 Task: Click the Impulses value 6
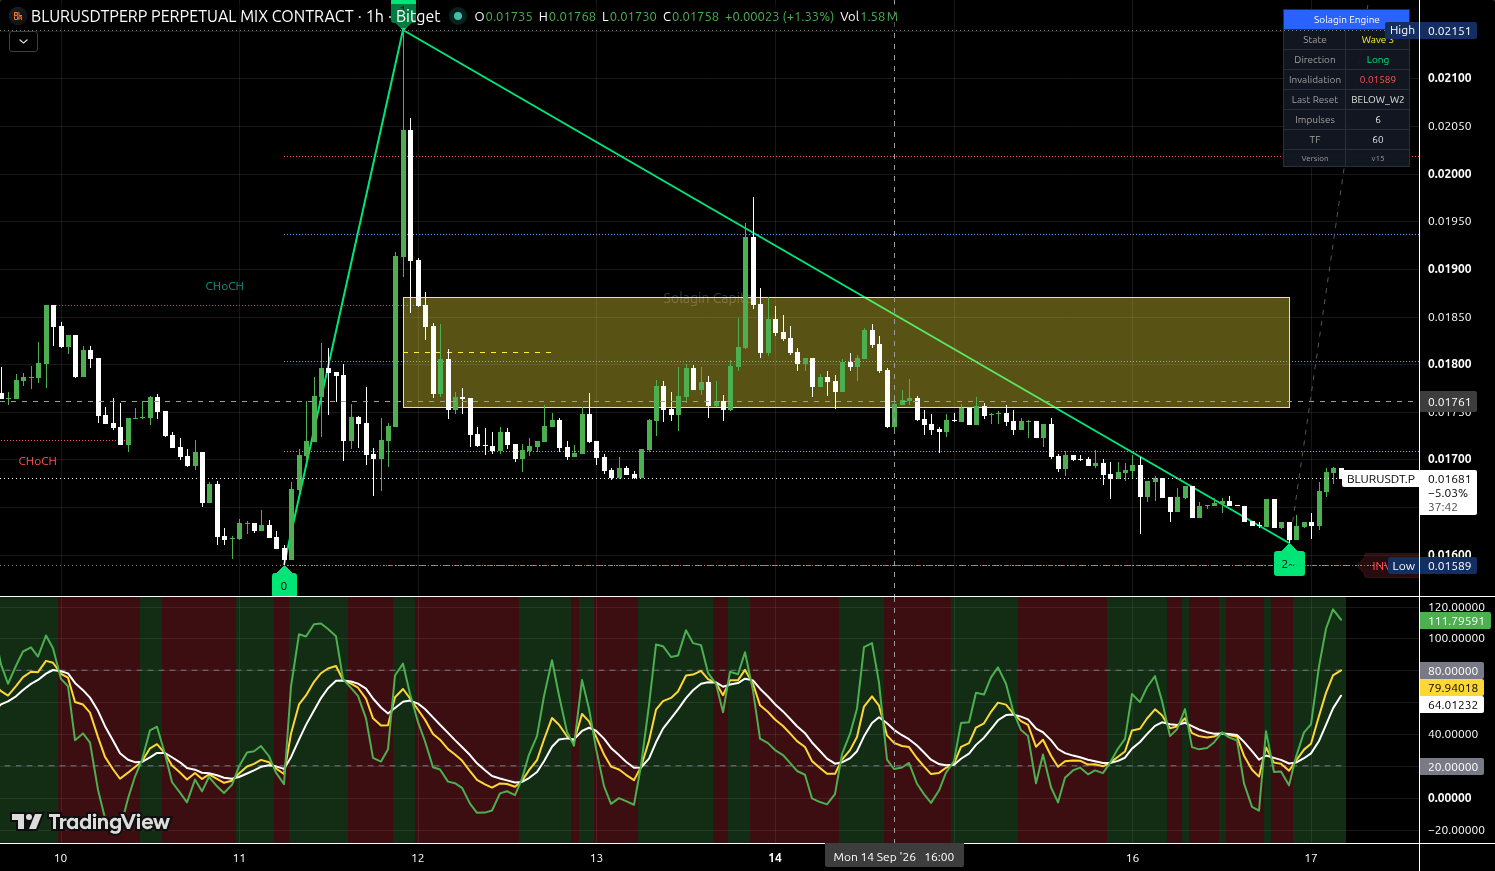[x=1378, y=120]
